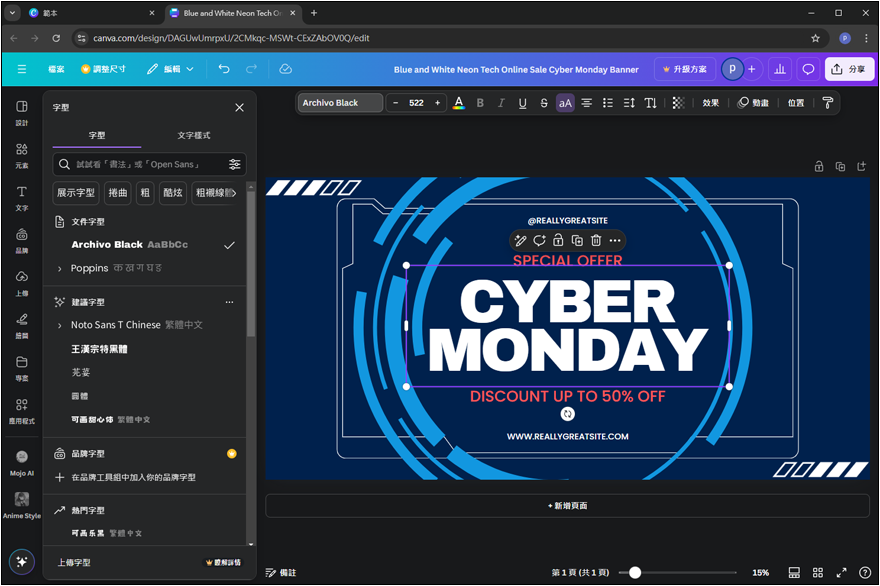Close the font panel
This screenshot has height=586, width=880.
pyautogui.click(x=239, y=107)
